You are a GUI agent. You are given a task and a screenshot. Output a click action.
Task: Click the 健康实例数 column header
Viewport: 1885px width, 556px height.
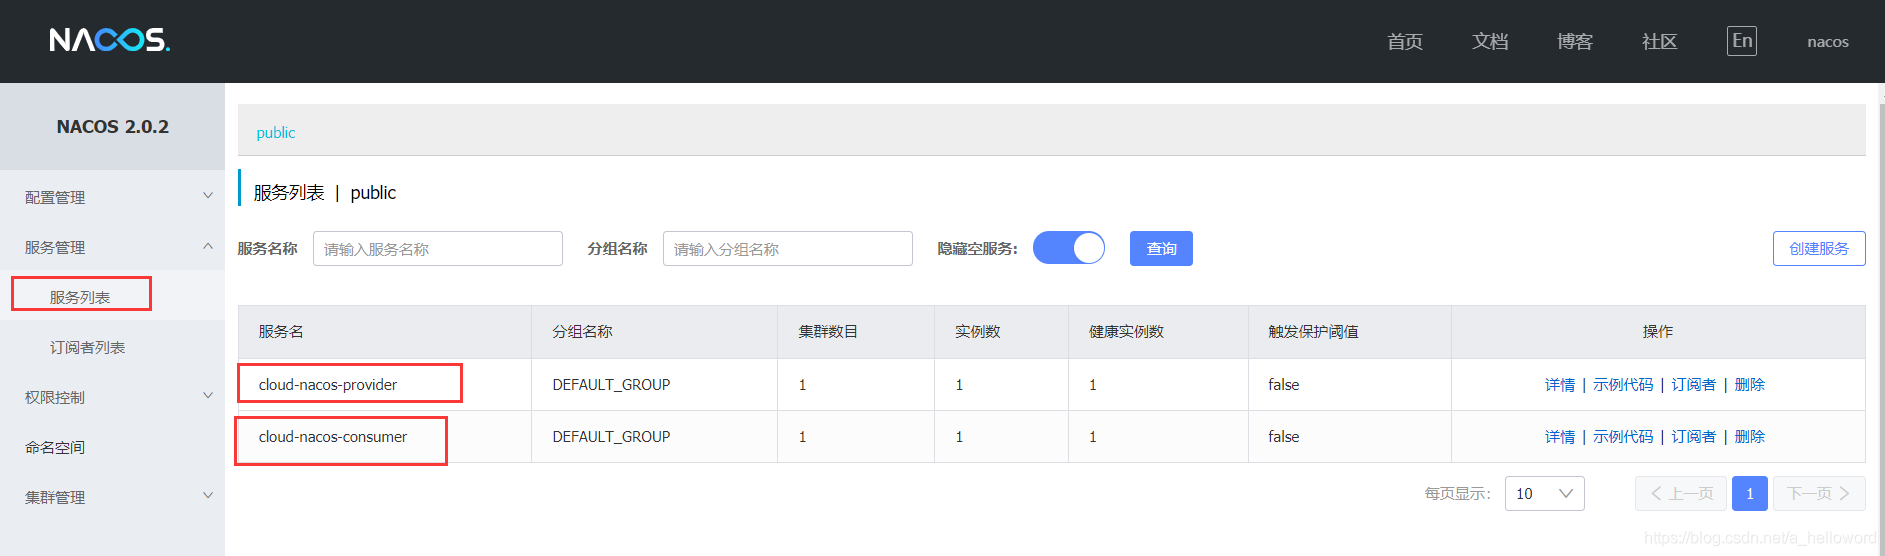coord(1126,331)
